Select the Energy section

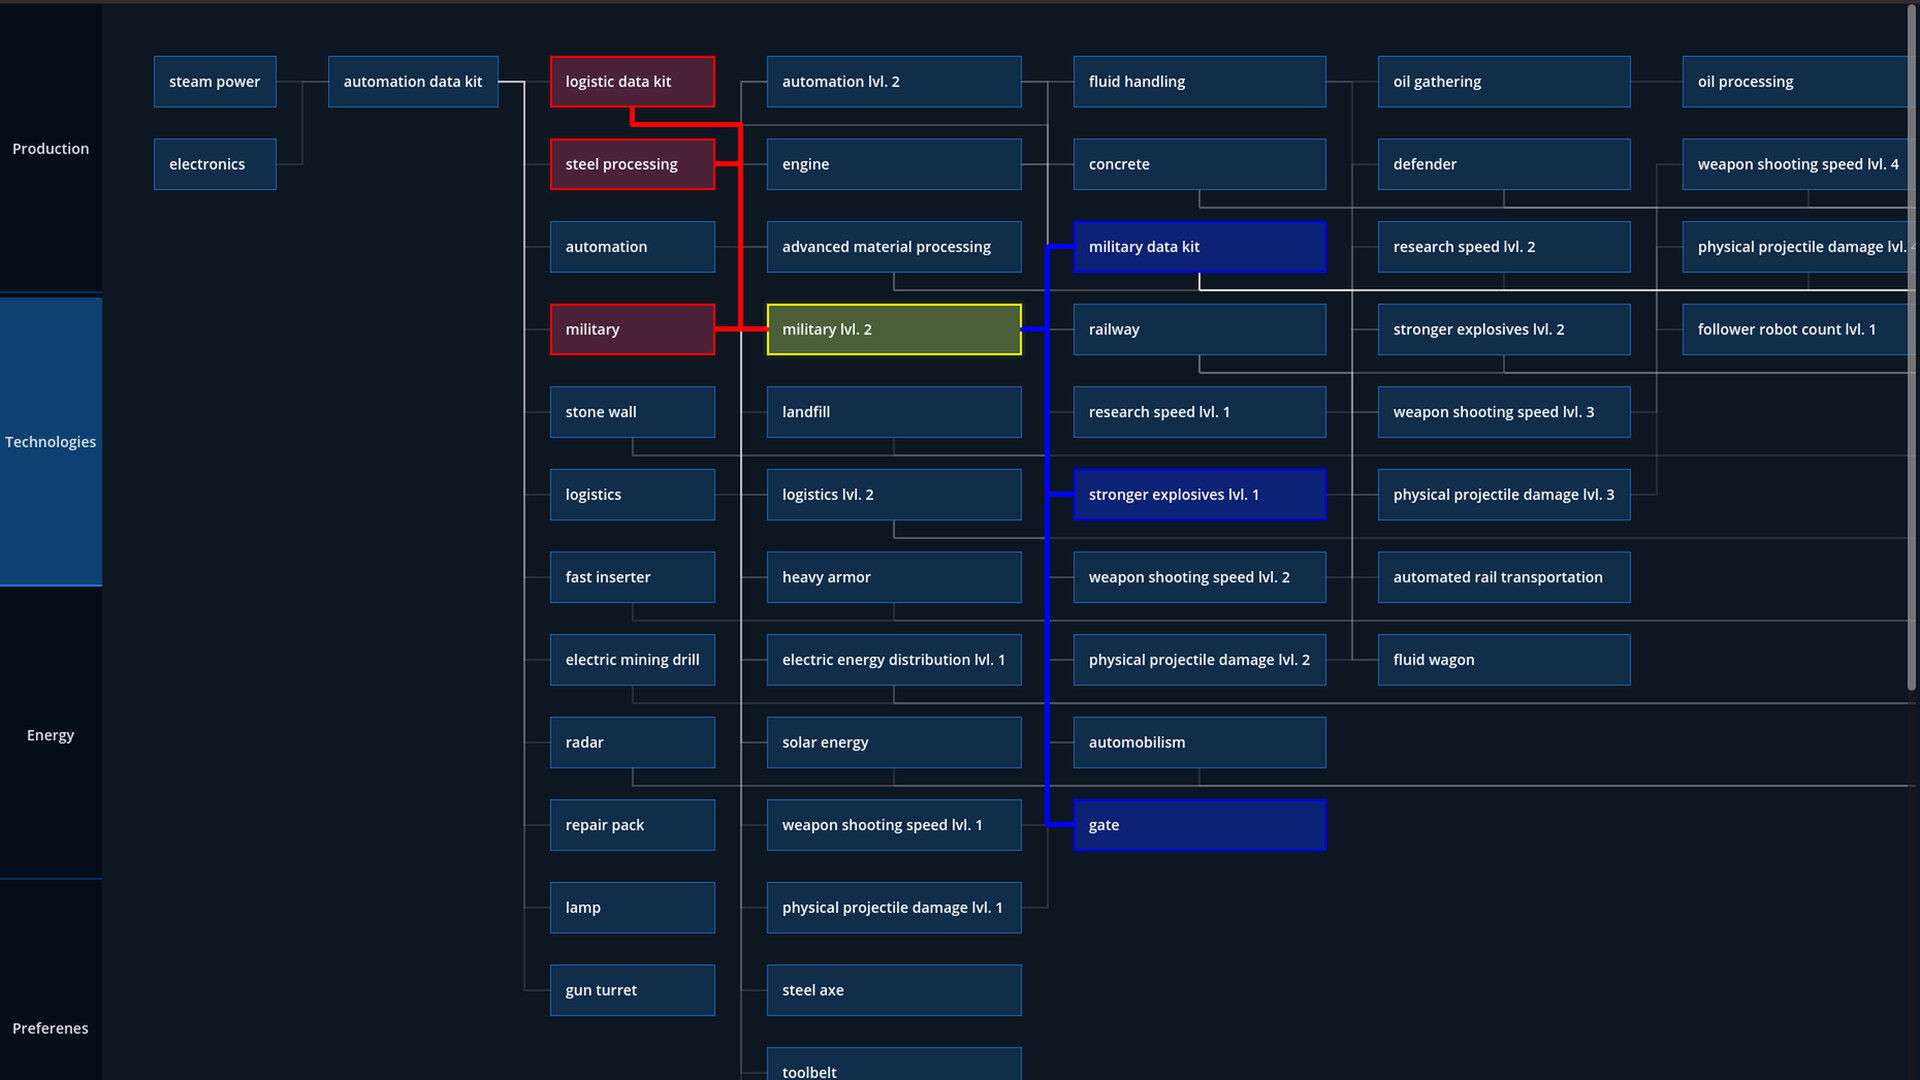coord(50,734)
